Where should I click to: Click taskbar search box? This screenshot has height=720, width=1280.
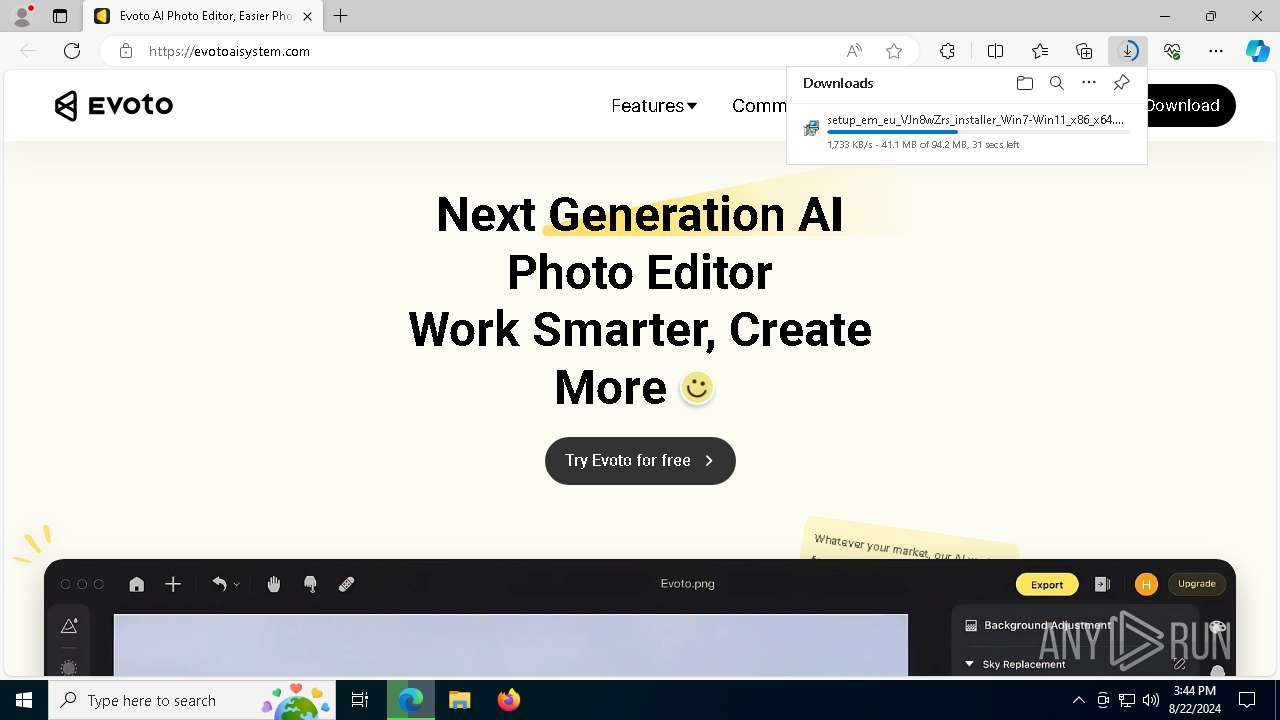pyautogui.click(x=191, y=700)
